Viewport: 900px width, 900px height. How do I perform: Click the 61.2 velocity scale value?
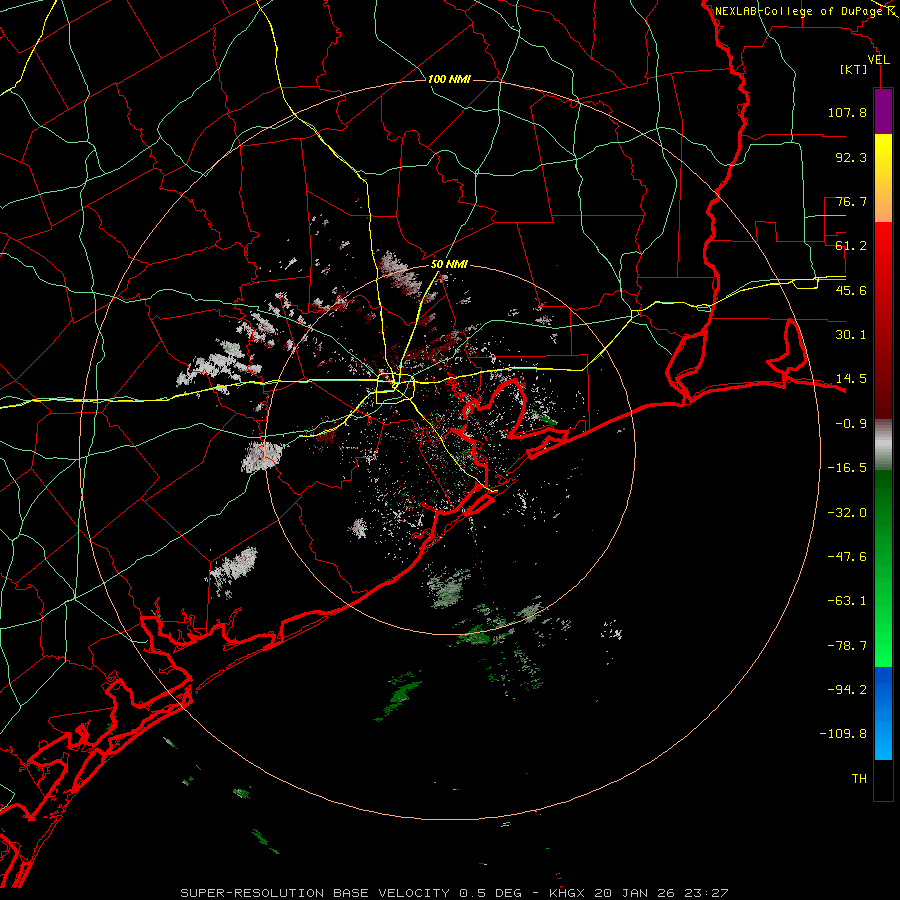click(x=851, y=246)
